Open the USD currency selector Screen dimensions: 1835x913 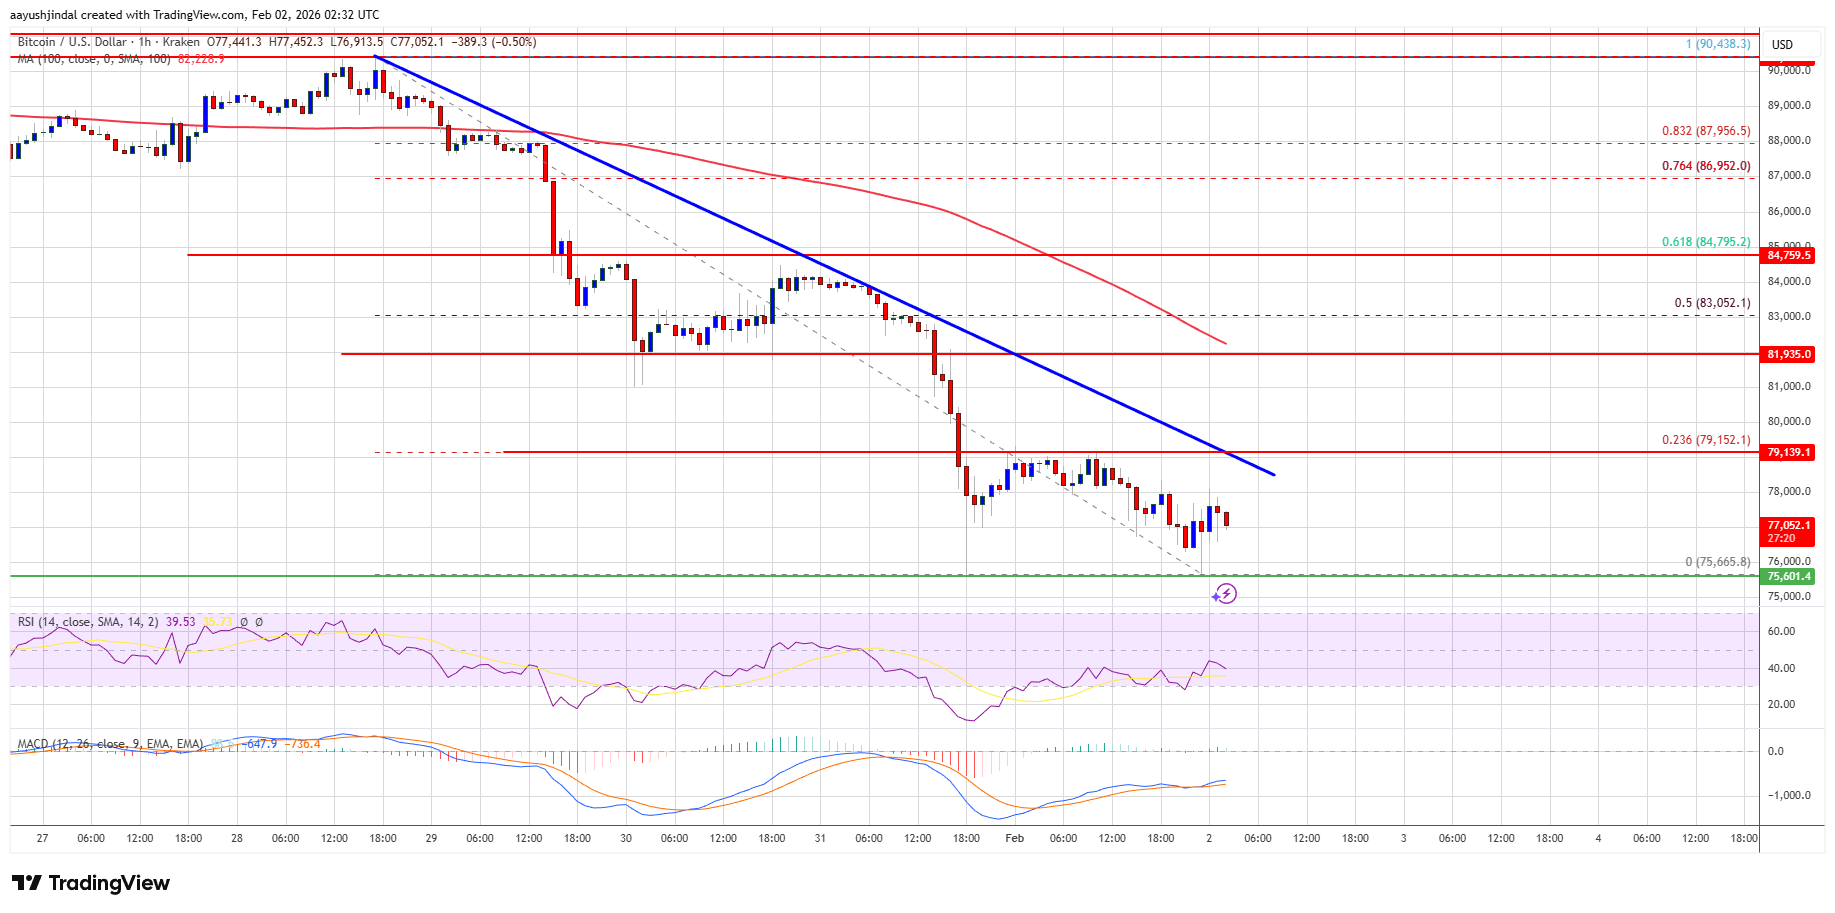click(1782, 44)
